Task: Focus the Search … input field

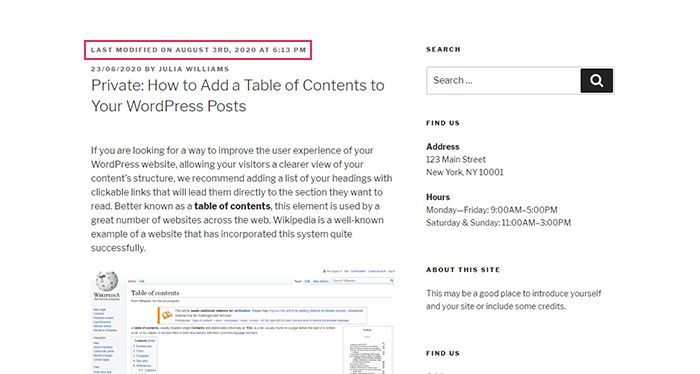Action: click(x=504, y=80)
